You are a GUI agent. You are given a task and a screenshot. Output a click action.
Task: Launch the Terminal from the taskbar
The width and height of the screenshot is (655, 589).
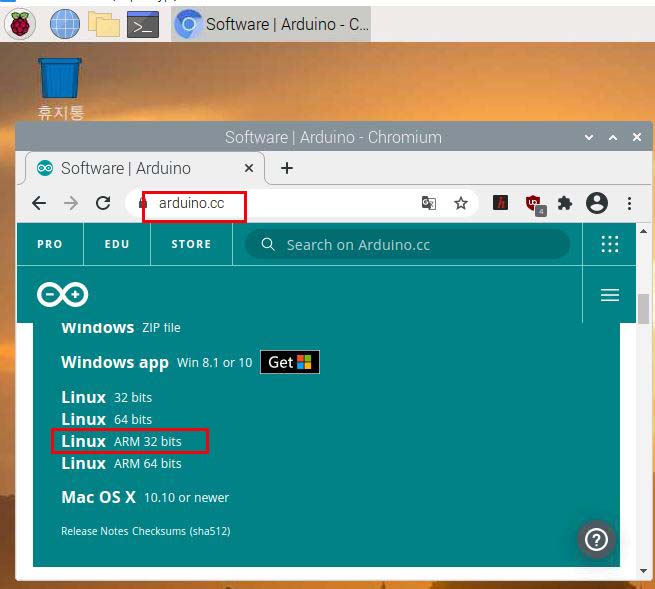[143, 25]
